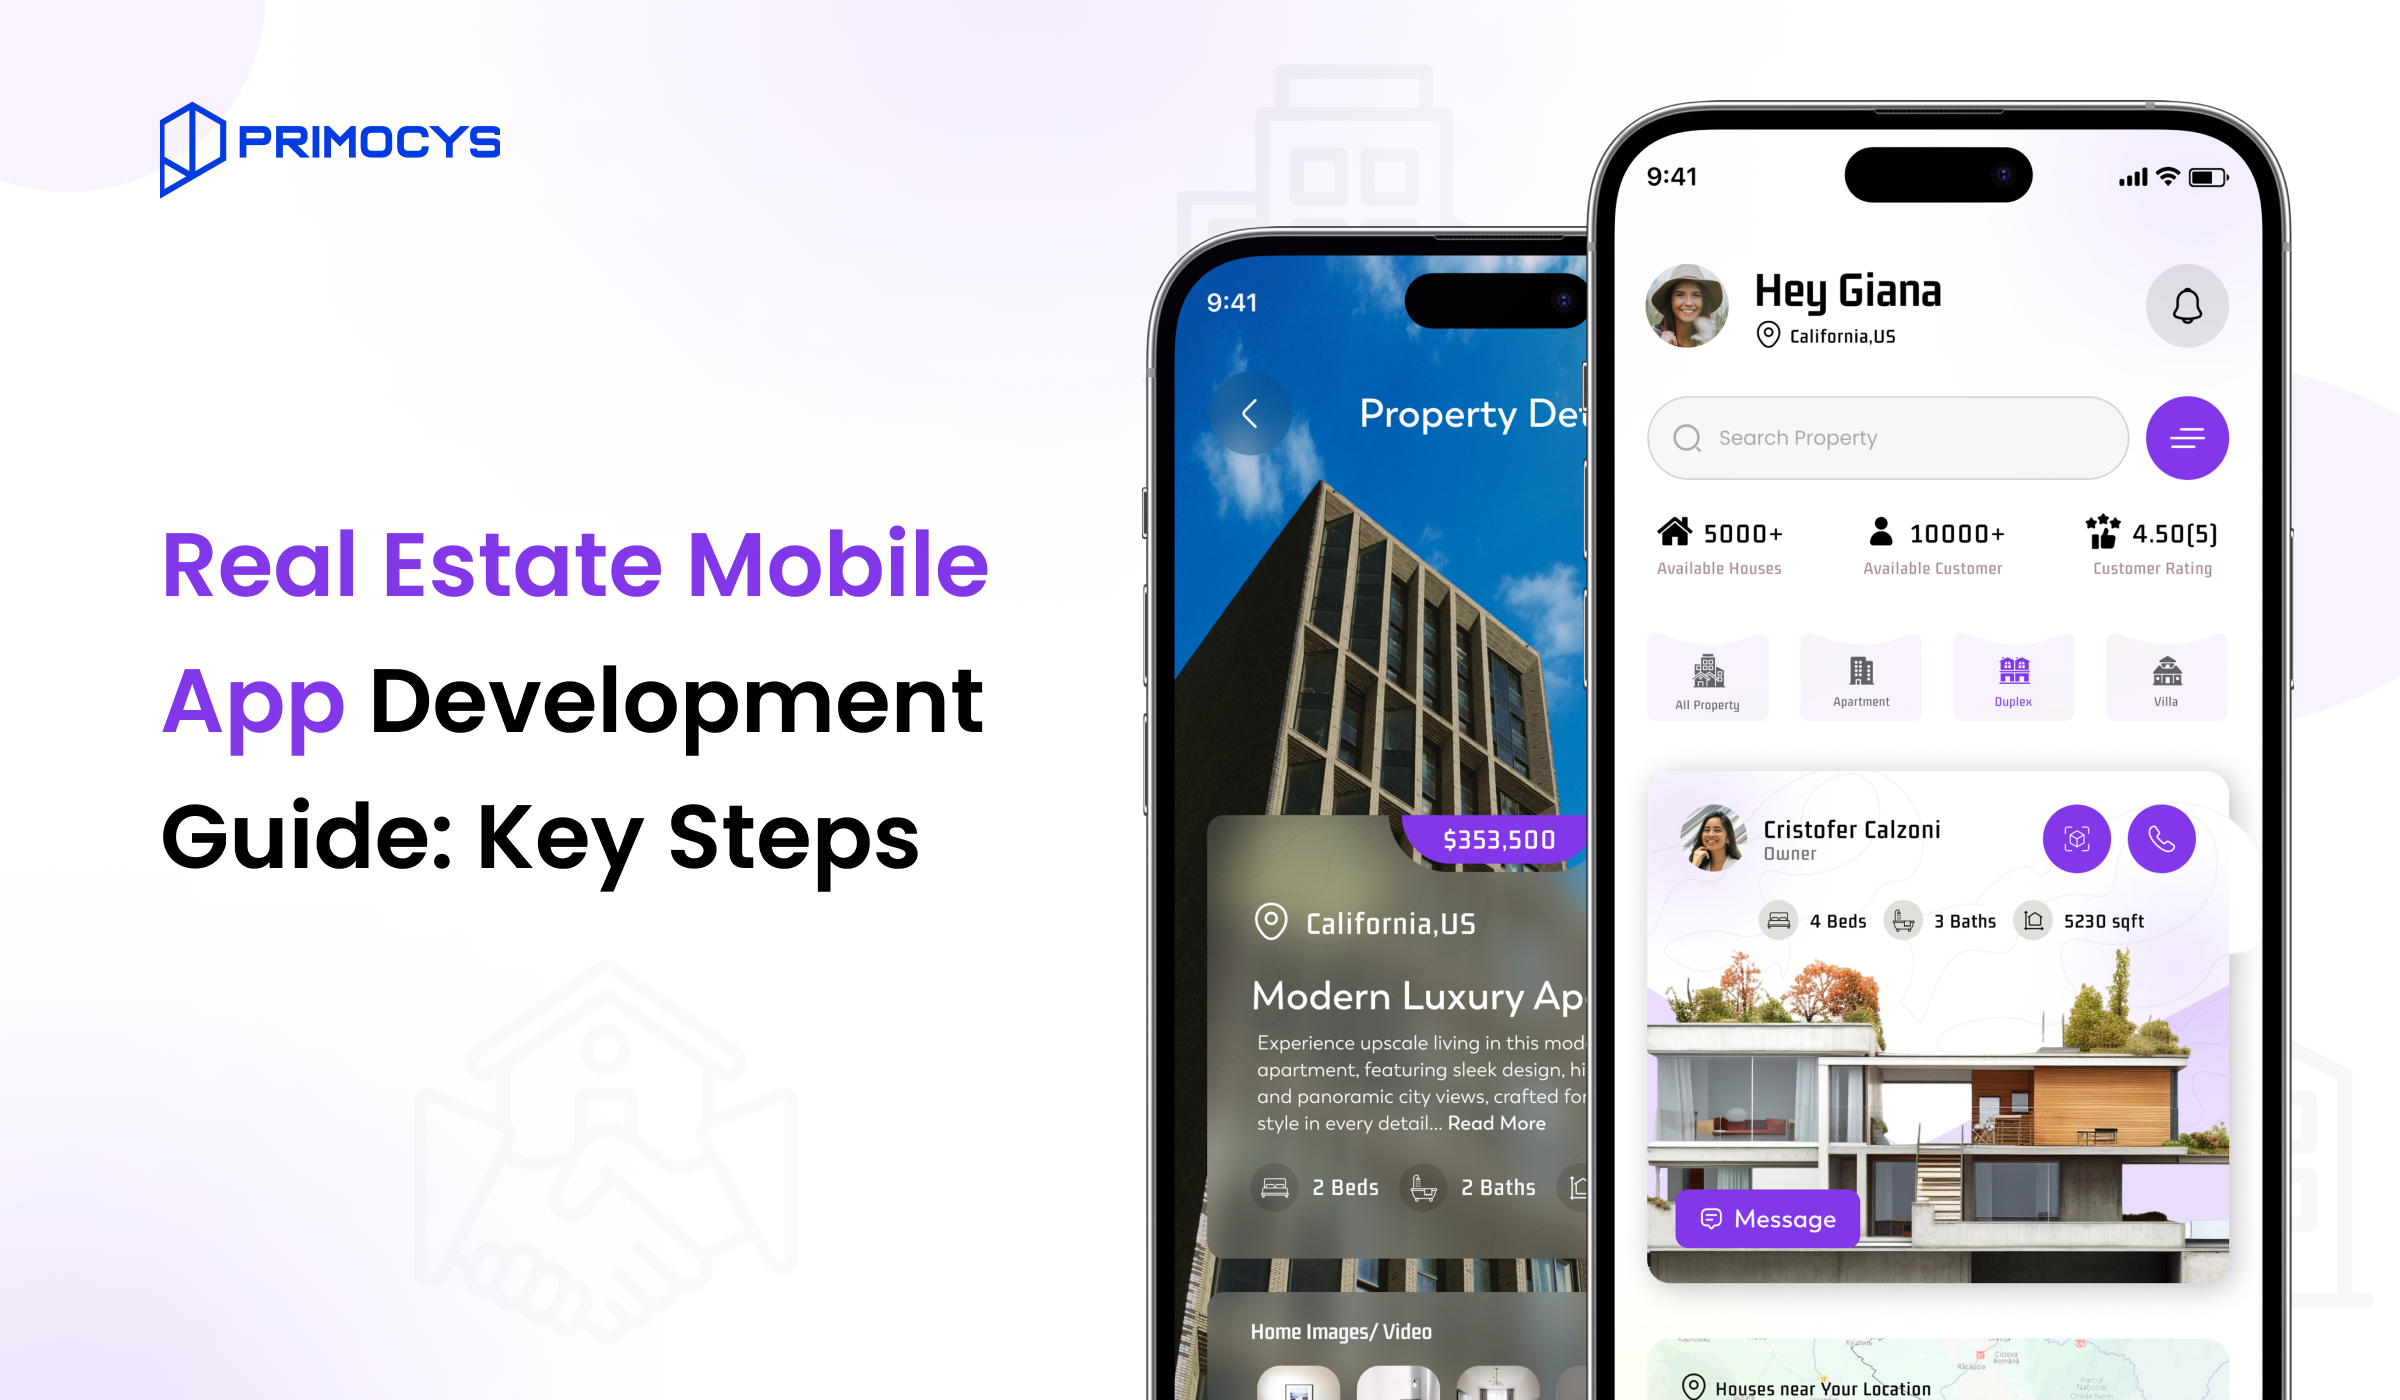This screenshot has height=1400, width=2400.
Task: Click the notification bell icon
Action: (2188, 305)
